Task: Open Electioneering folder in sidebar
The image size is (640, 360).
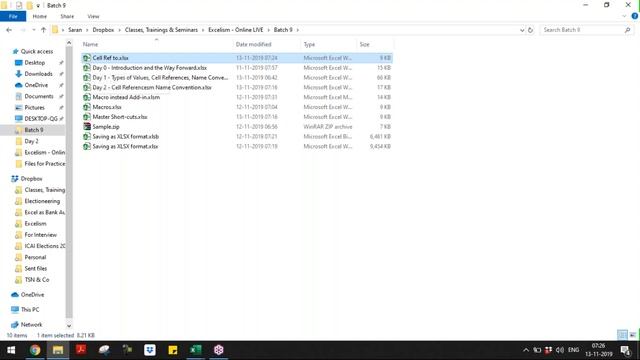Action: pos(42,201)
